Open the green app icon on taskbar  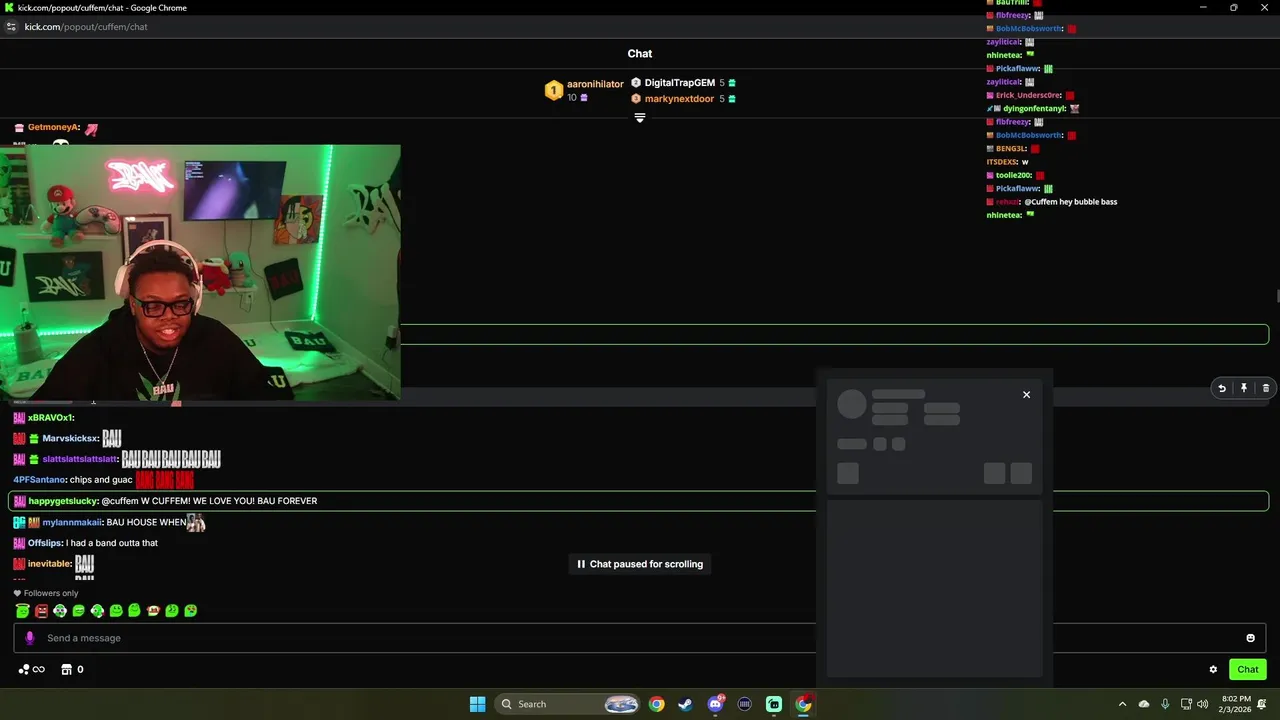(774, 704)
